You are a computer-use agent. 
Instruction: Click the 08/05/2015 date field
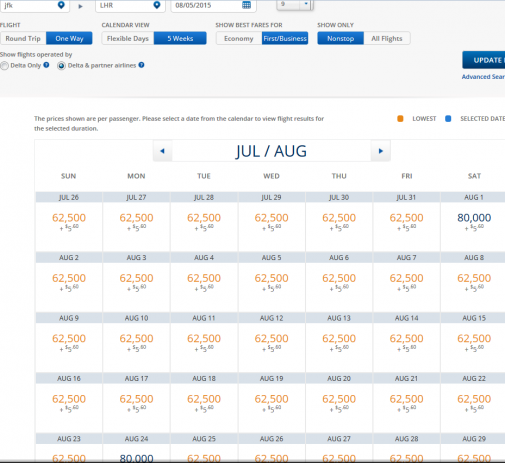pyautogui.click(x=213, y=6)
